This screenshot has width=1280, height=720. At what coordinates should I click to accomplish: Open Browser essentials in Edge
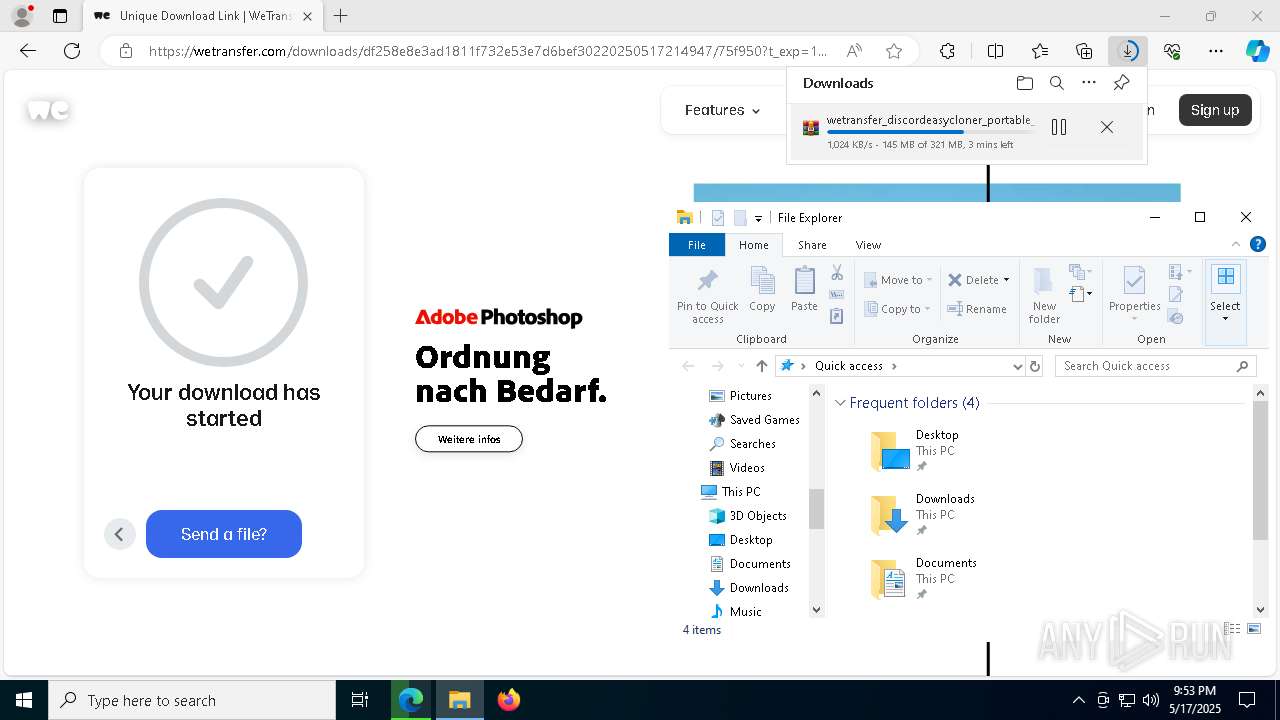pos(1172,51)
